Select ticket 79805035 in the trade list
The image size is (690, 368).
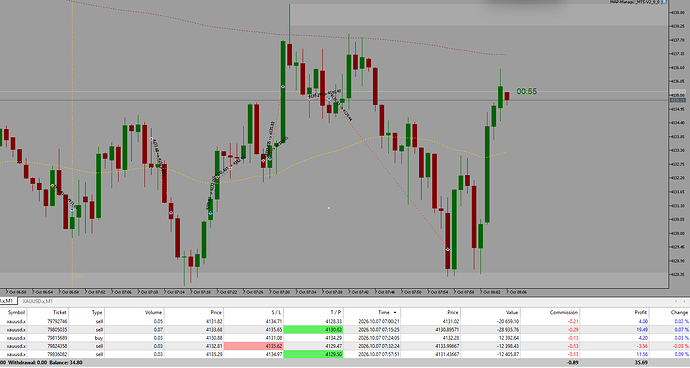[57, 330]
